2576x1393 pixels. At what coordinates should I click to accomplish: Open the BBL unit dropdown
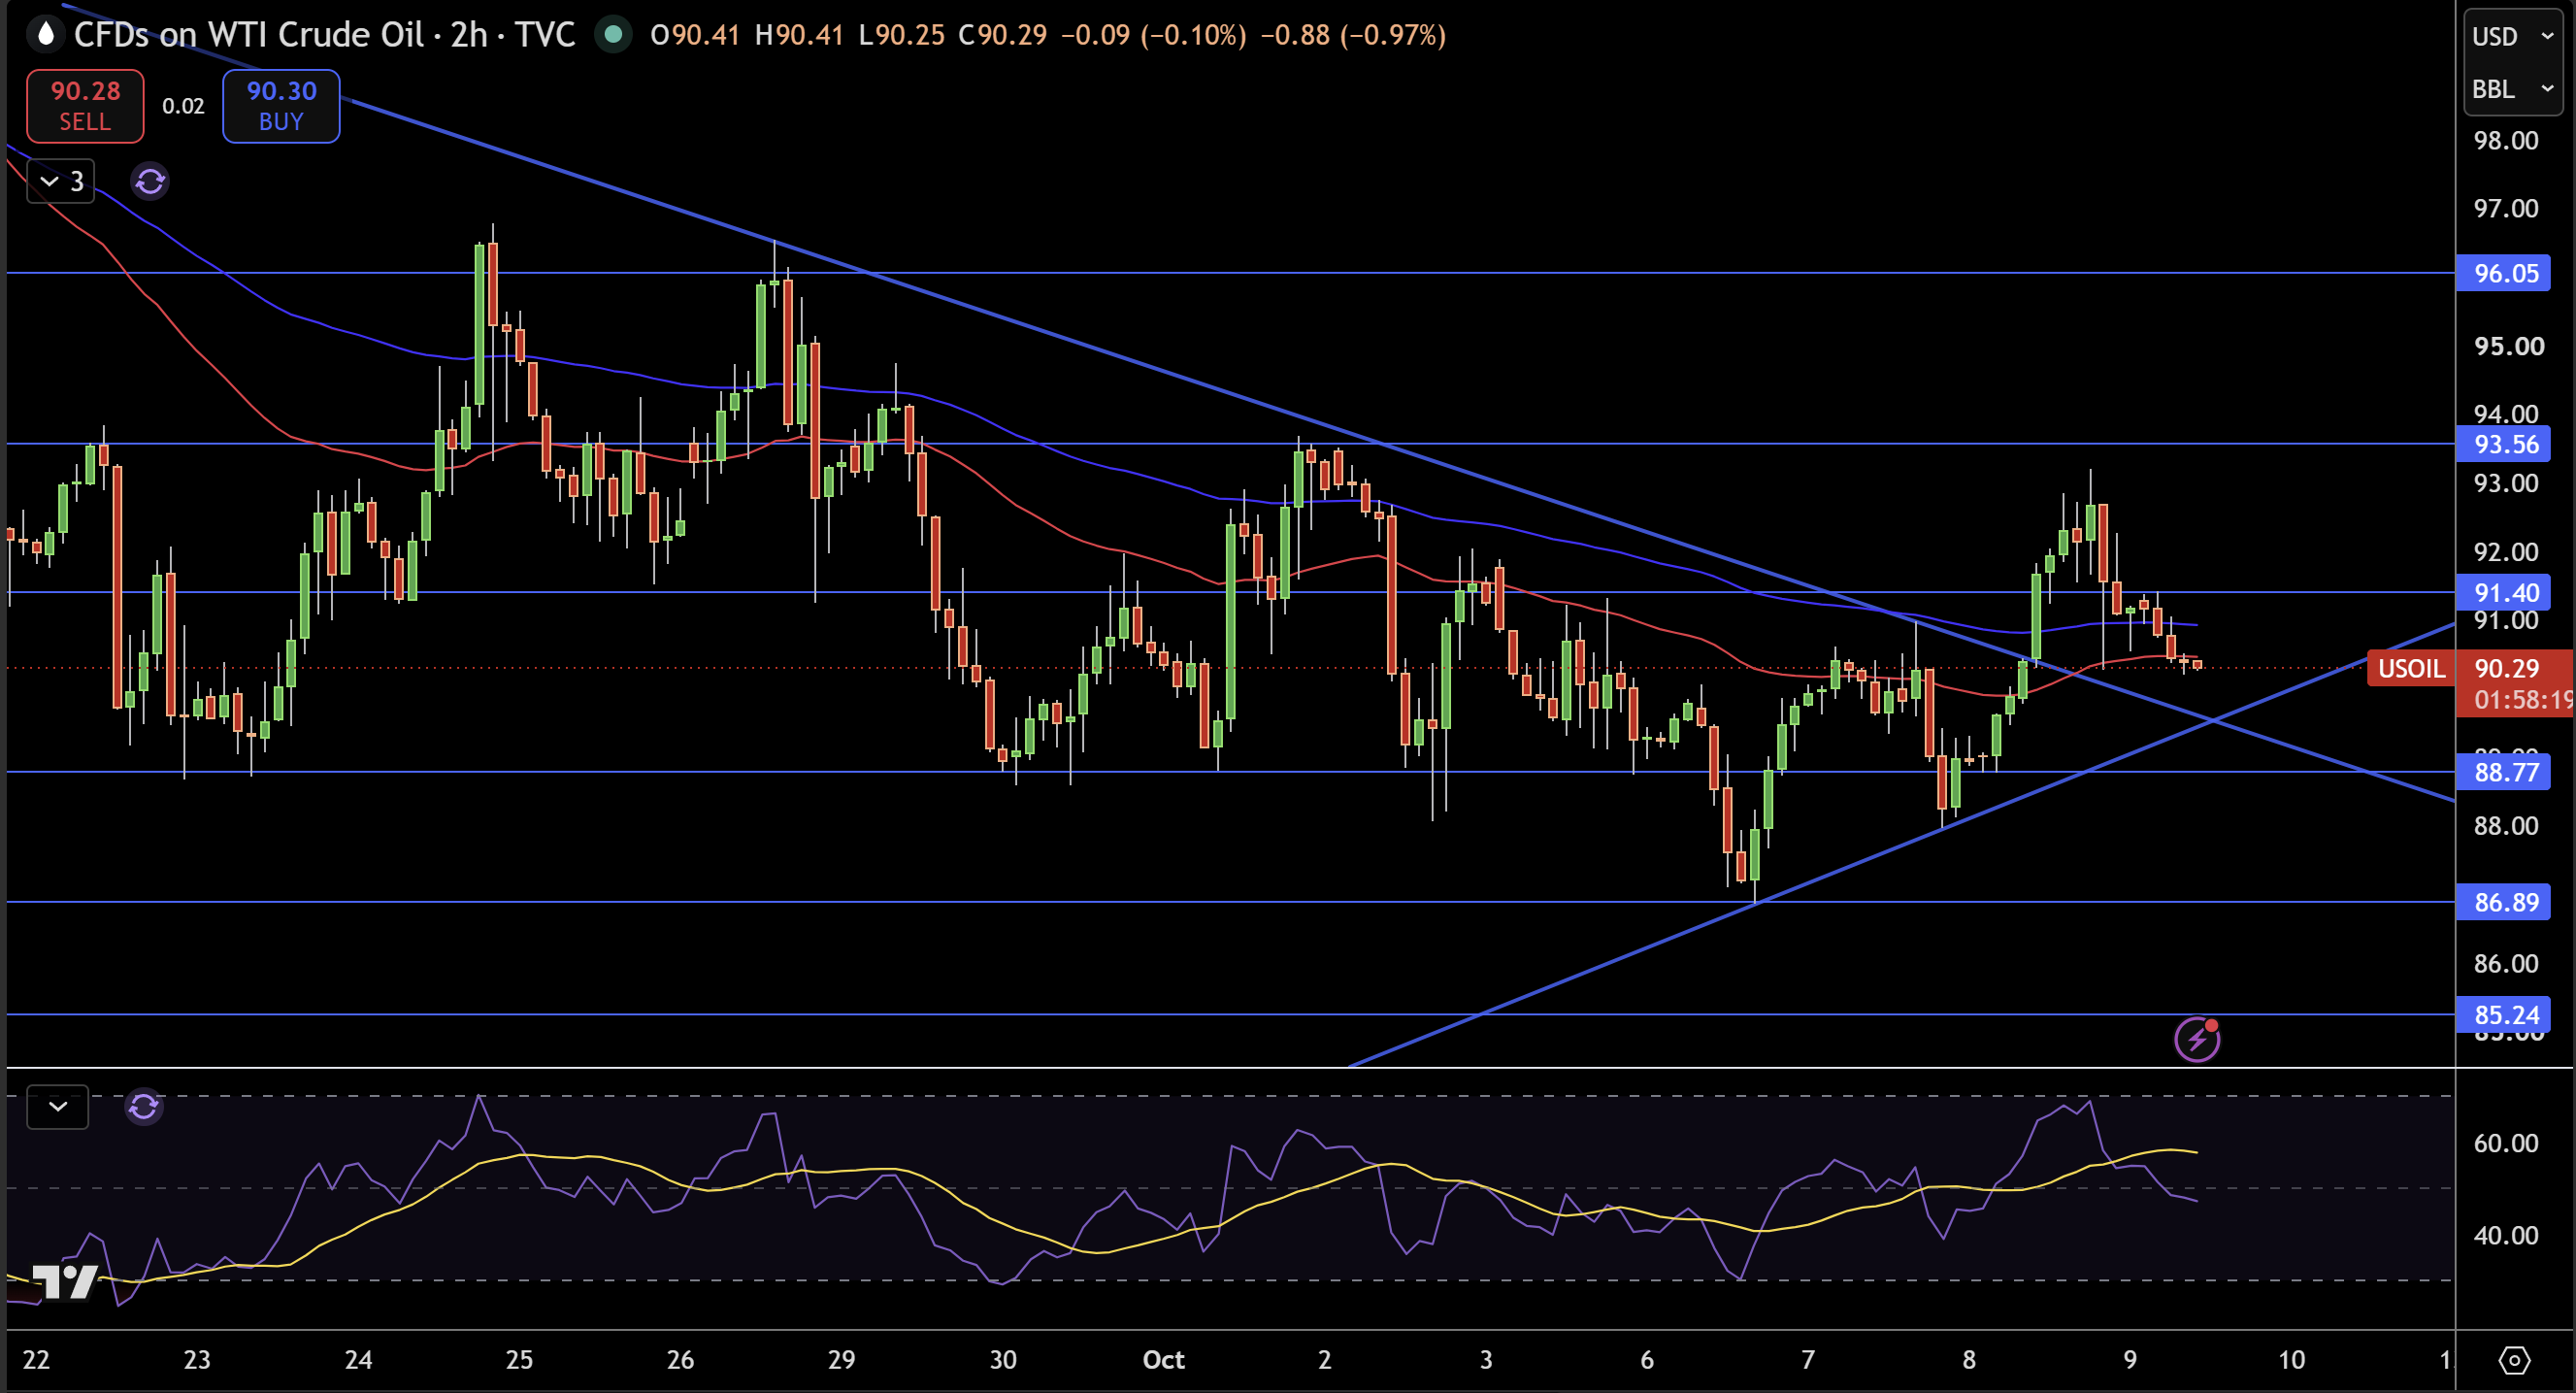(2513, 89)
